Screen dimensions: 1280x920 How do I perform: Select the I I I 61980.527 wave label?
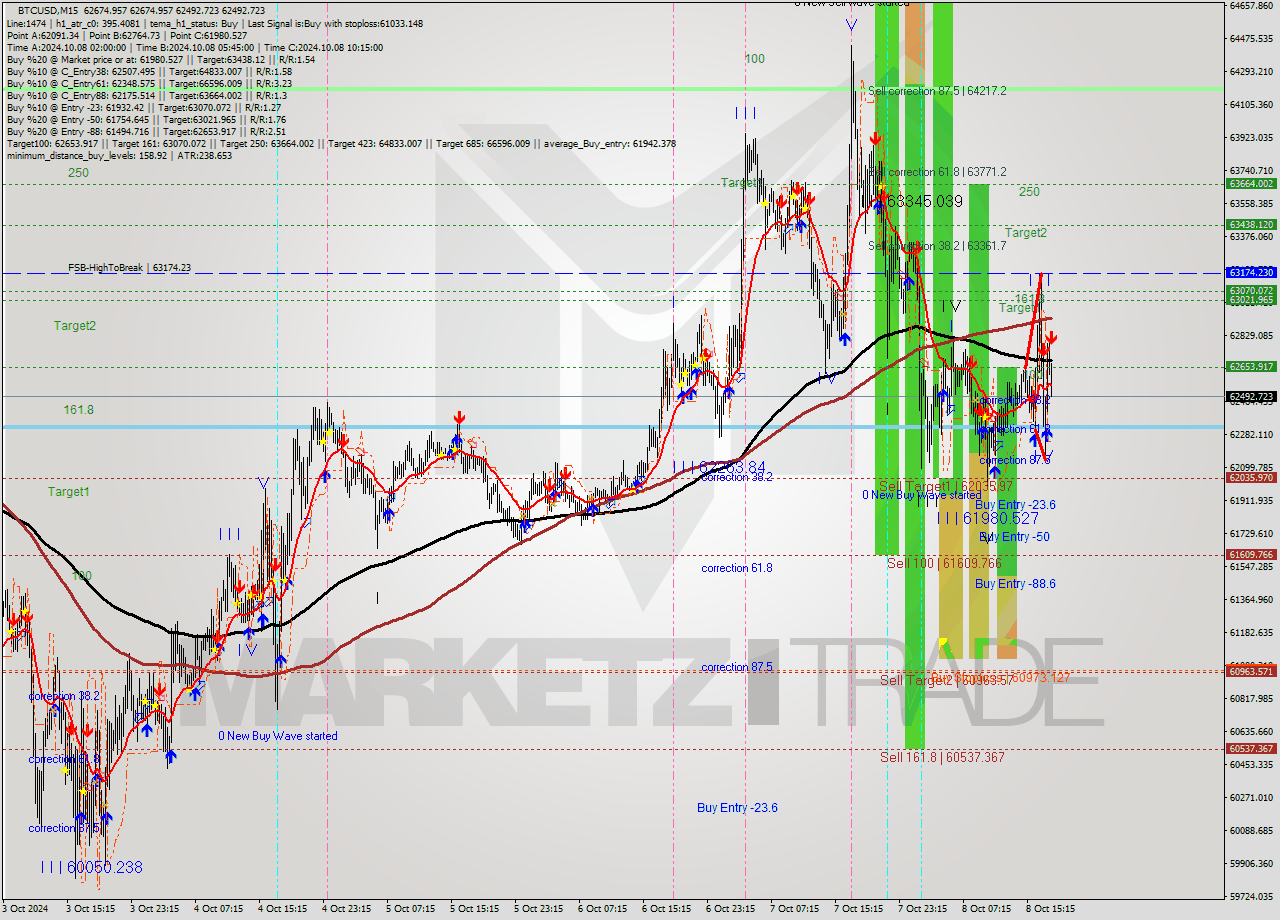point(988,518)
